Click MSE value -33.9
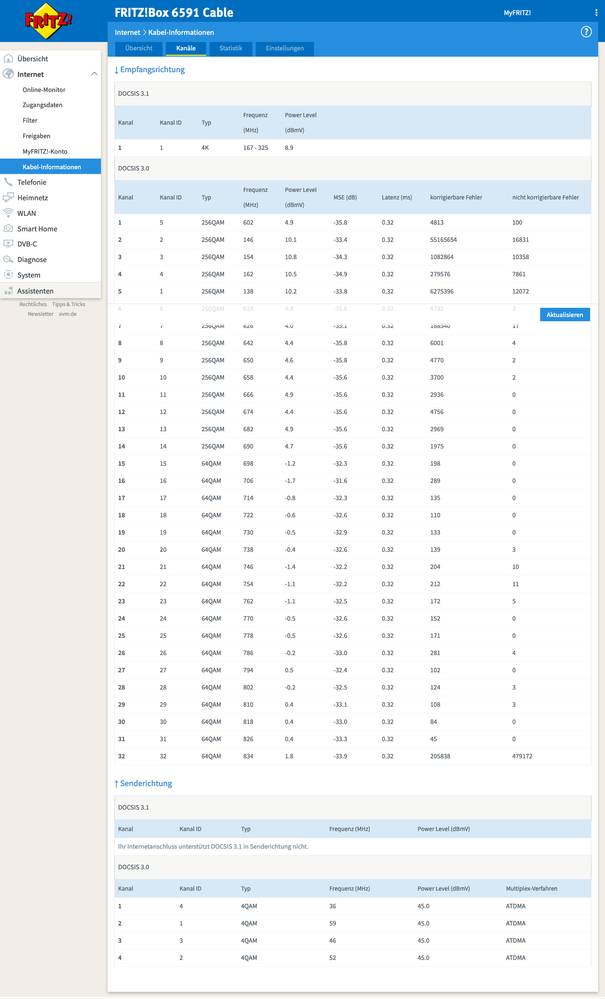605x999 pixels. coord(340,757)
